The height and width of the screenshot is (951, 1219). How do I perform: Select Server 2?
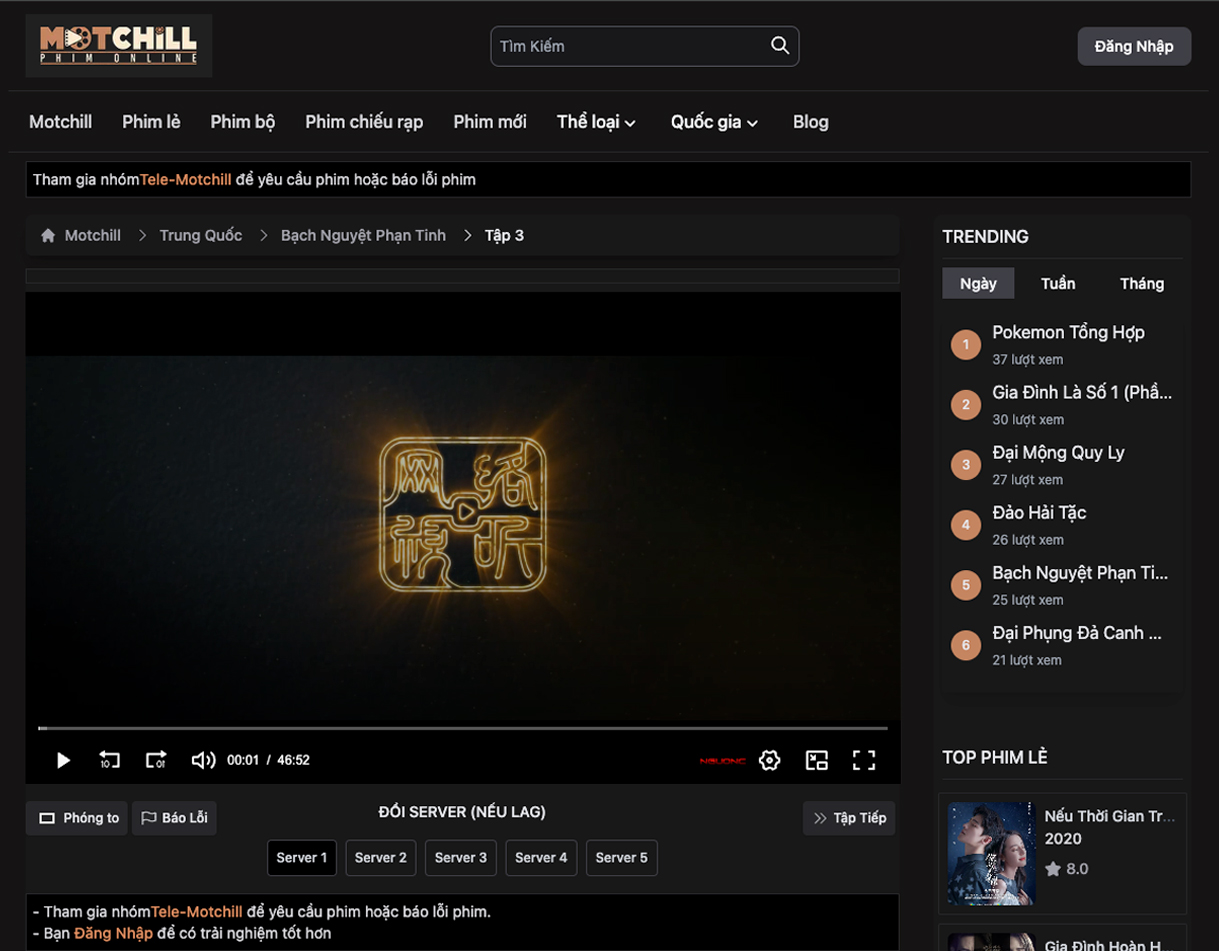click(381, 858)
